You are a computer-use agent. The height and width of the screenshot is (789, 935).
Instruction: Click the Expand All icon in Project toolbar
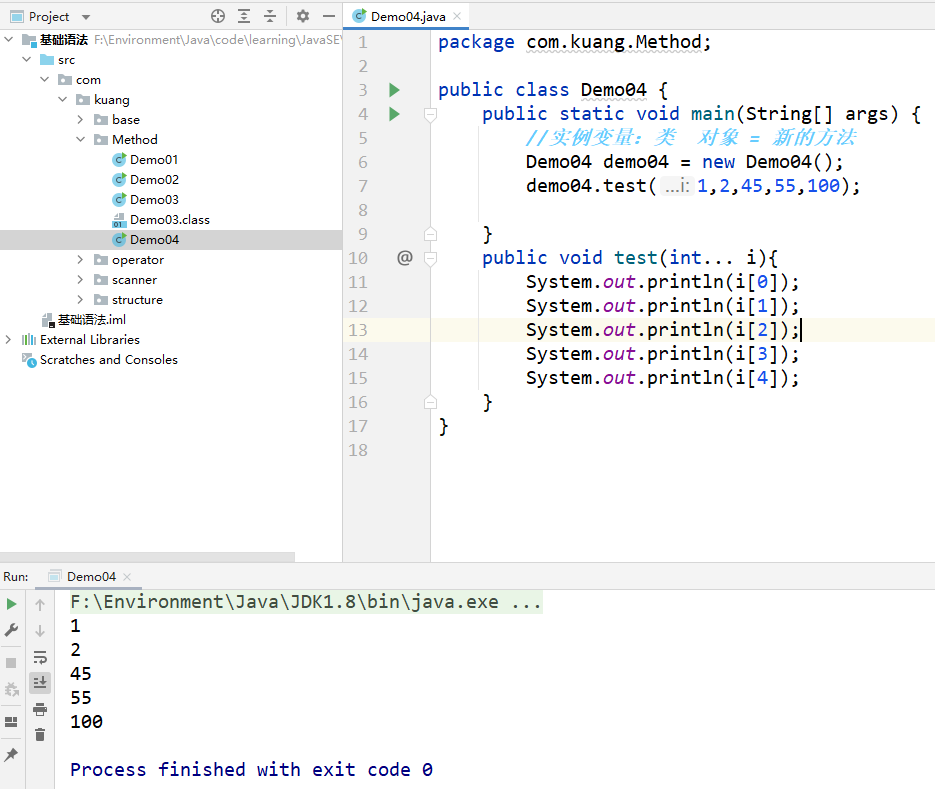244,16
